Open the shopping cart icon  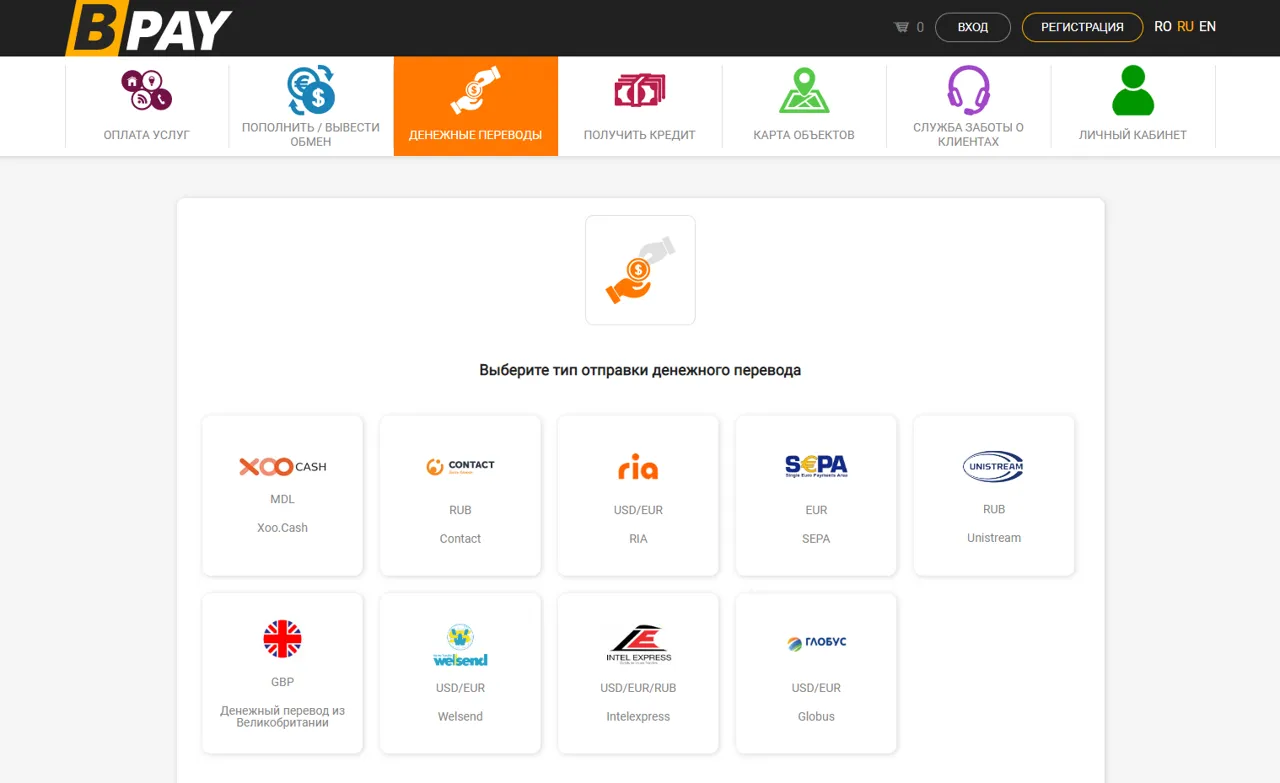coord(901,27)
